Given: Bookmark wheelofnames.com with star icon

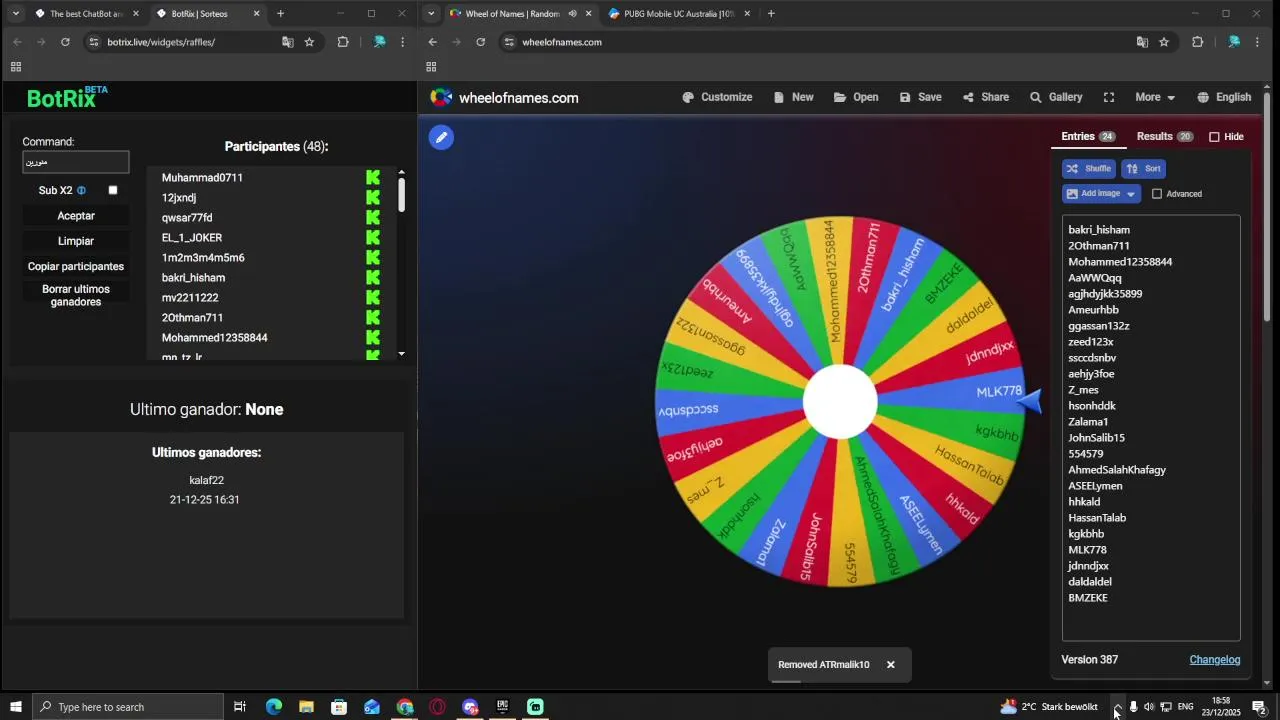Looking at the screenshot, I should click(1164, 42).
